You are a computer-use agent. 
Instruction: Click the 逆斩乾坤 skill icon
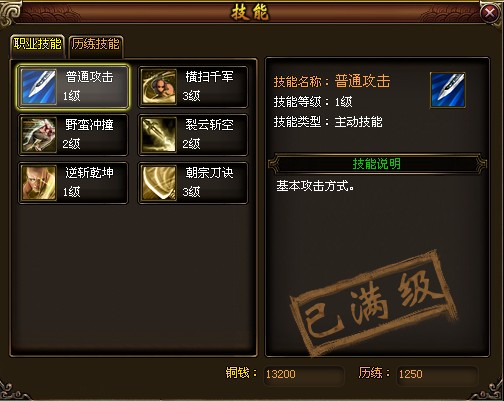click(x=39, y=183)
